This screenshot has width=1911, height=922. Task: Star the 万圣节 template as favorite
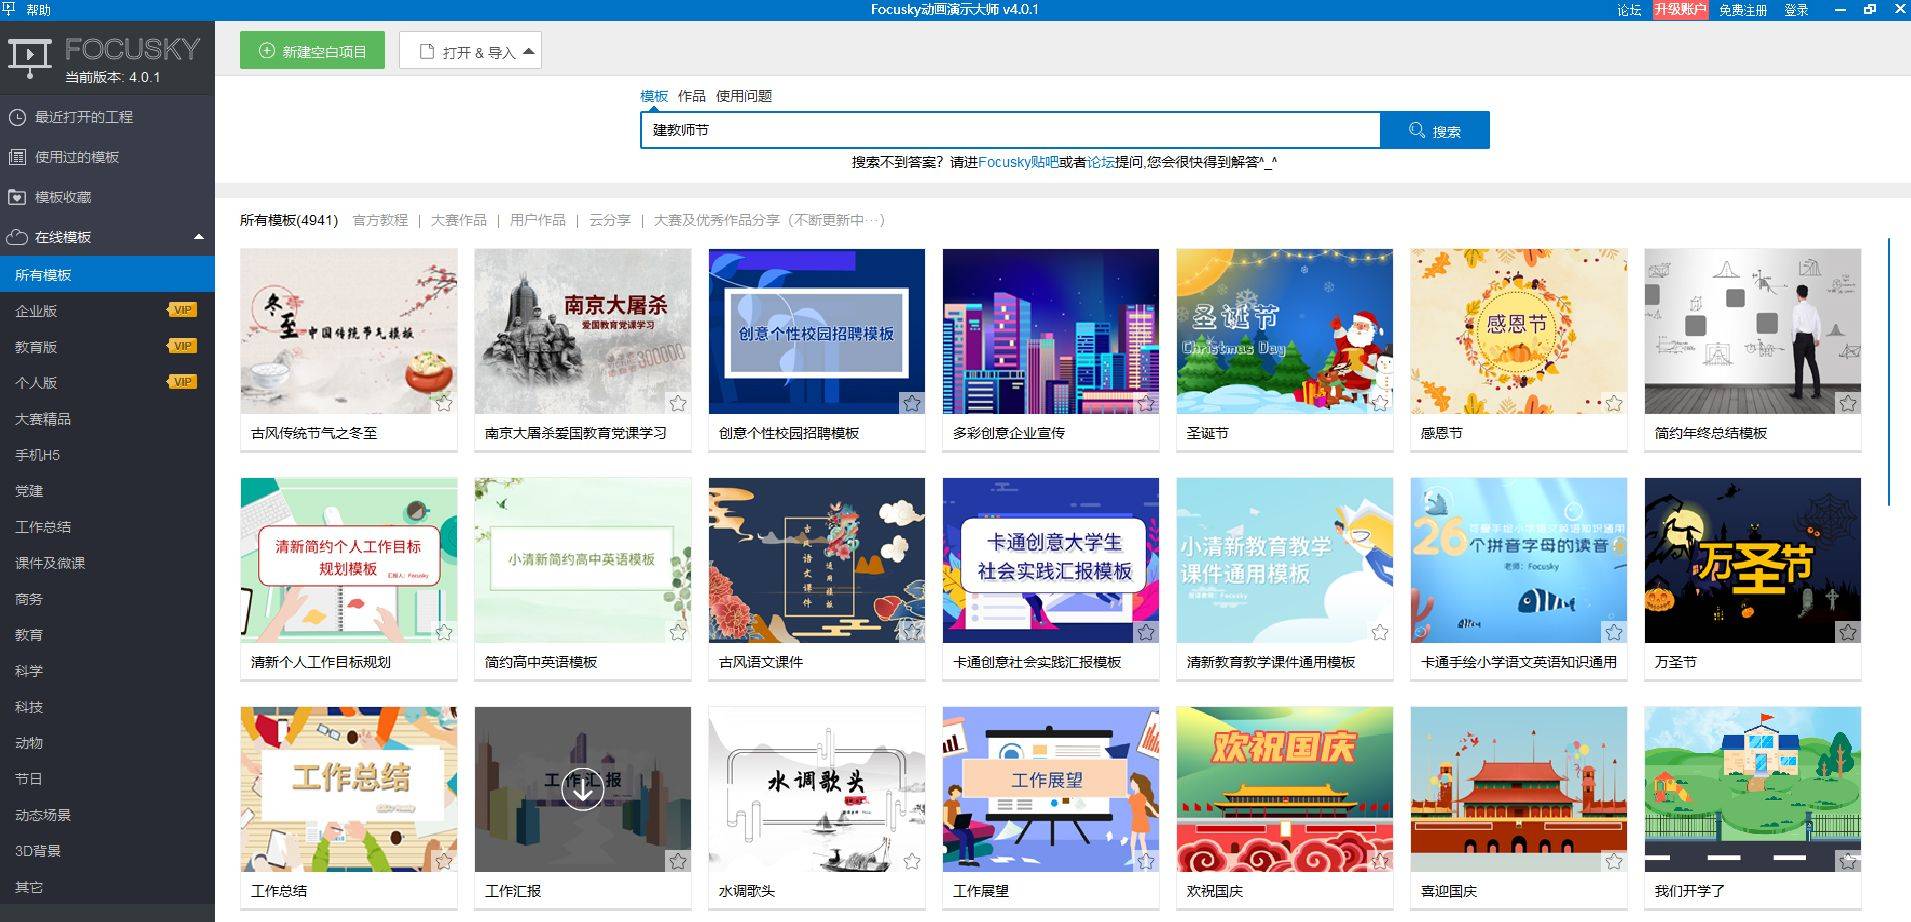pyautogui.click(x=1848, y=632)
